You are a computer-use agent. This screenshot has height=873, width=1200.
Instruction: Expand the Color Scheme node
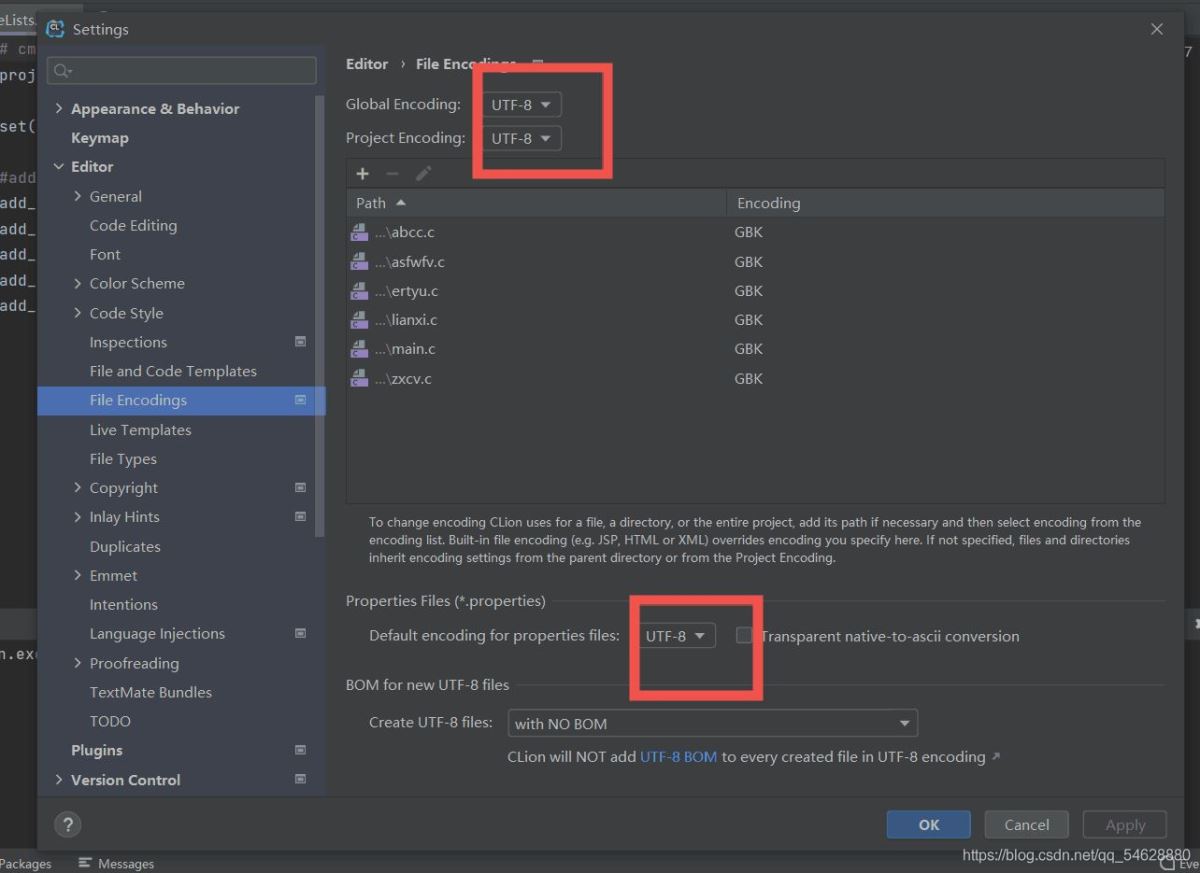click(x=78, y=284)
